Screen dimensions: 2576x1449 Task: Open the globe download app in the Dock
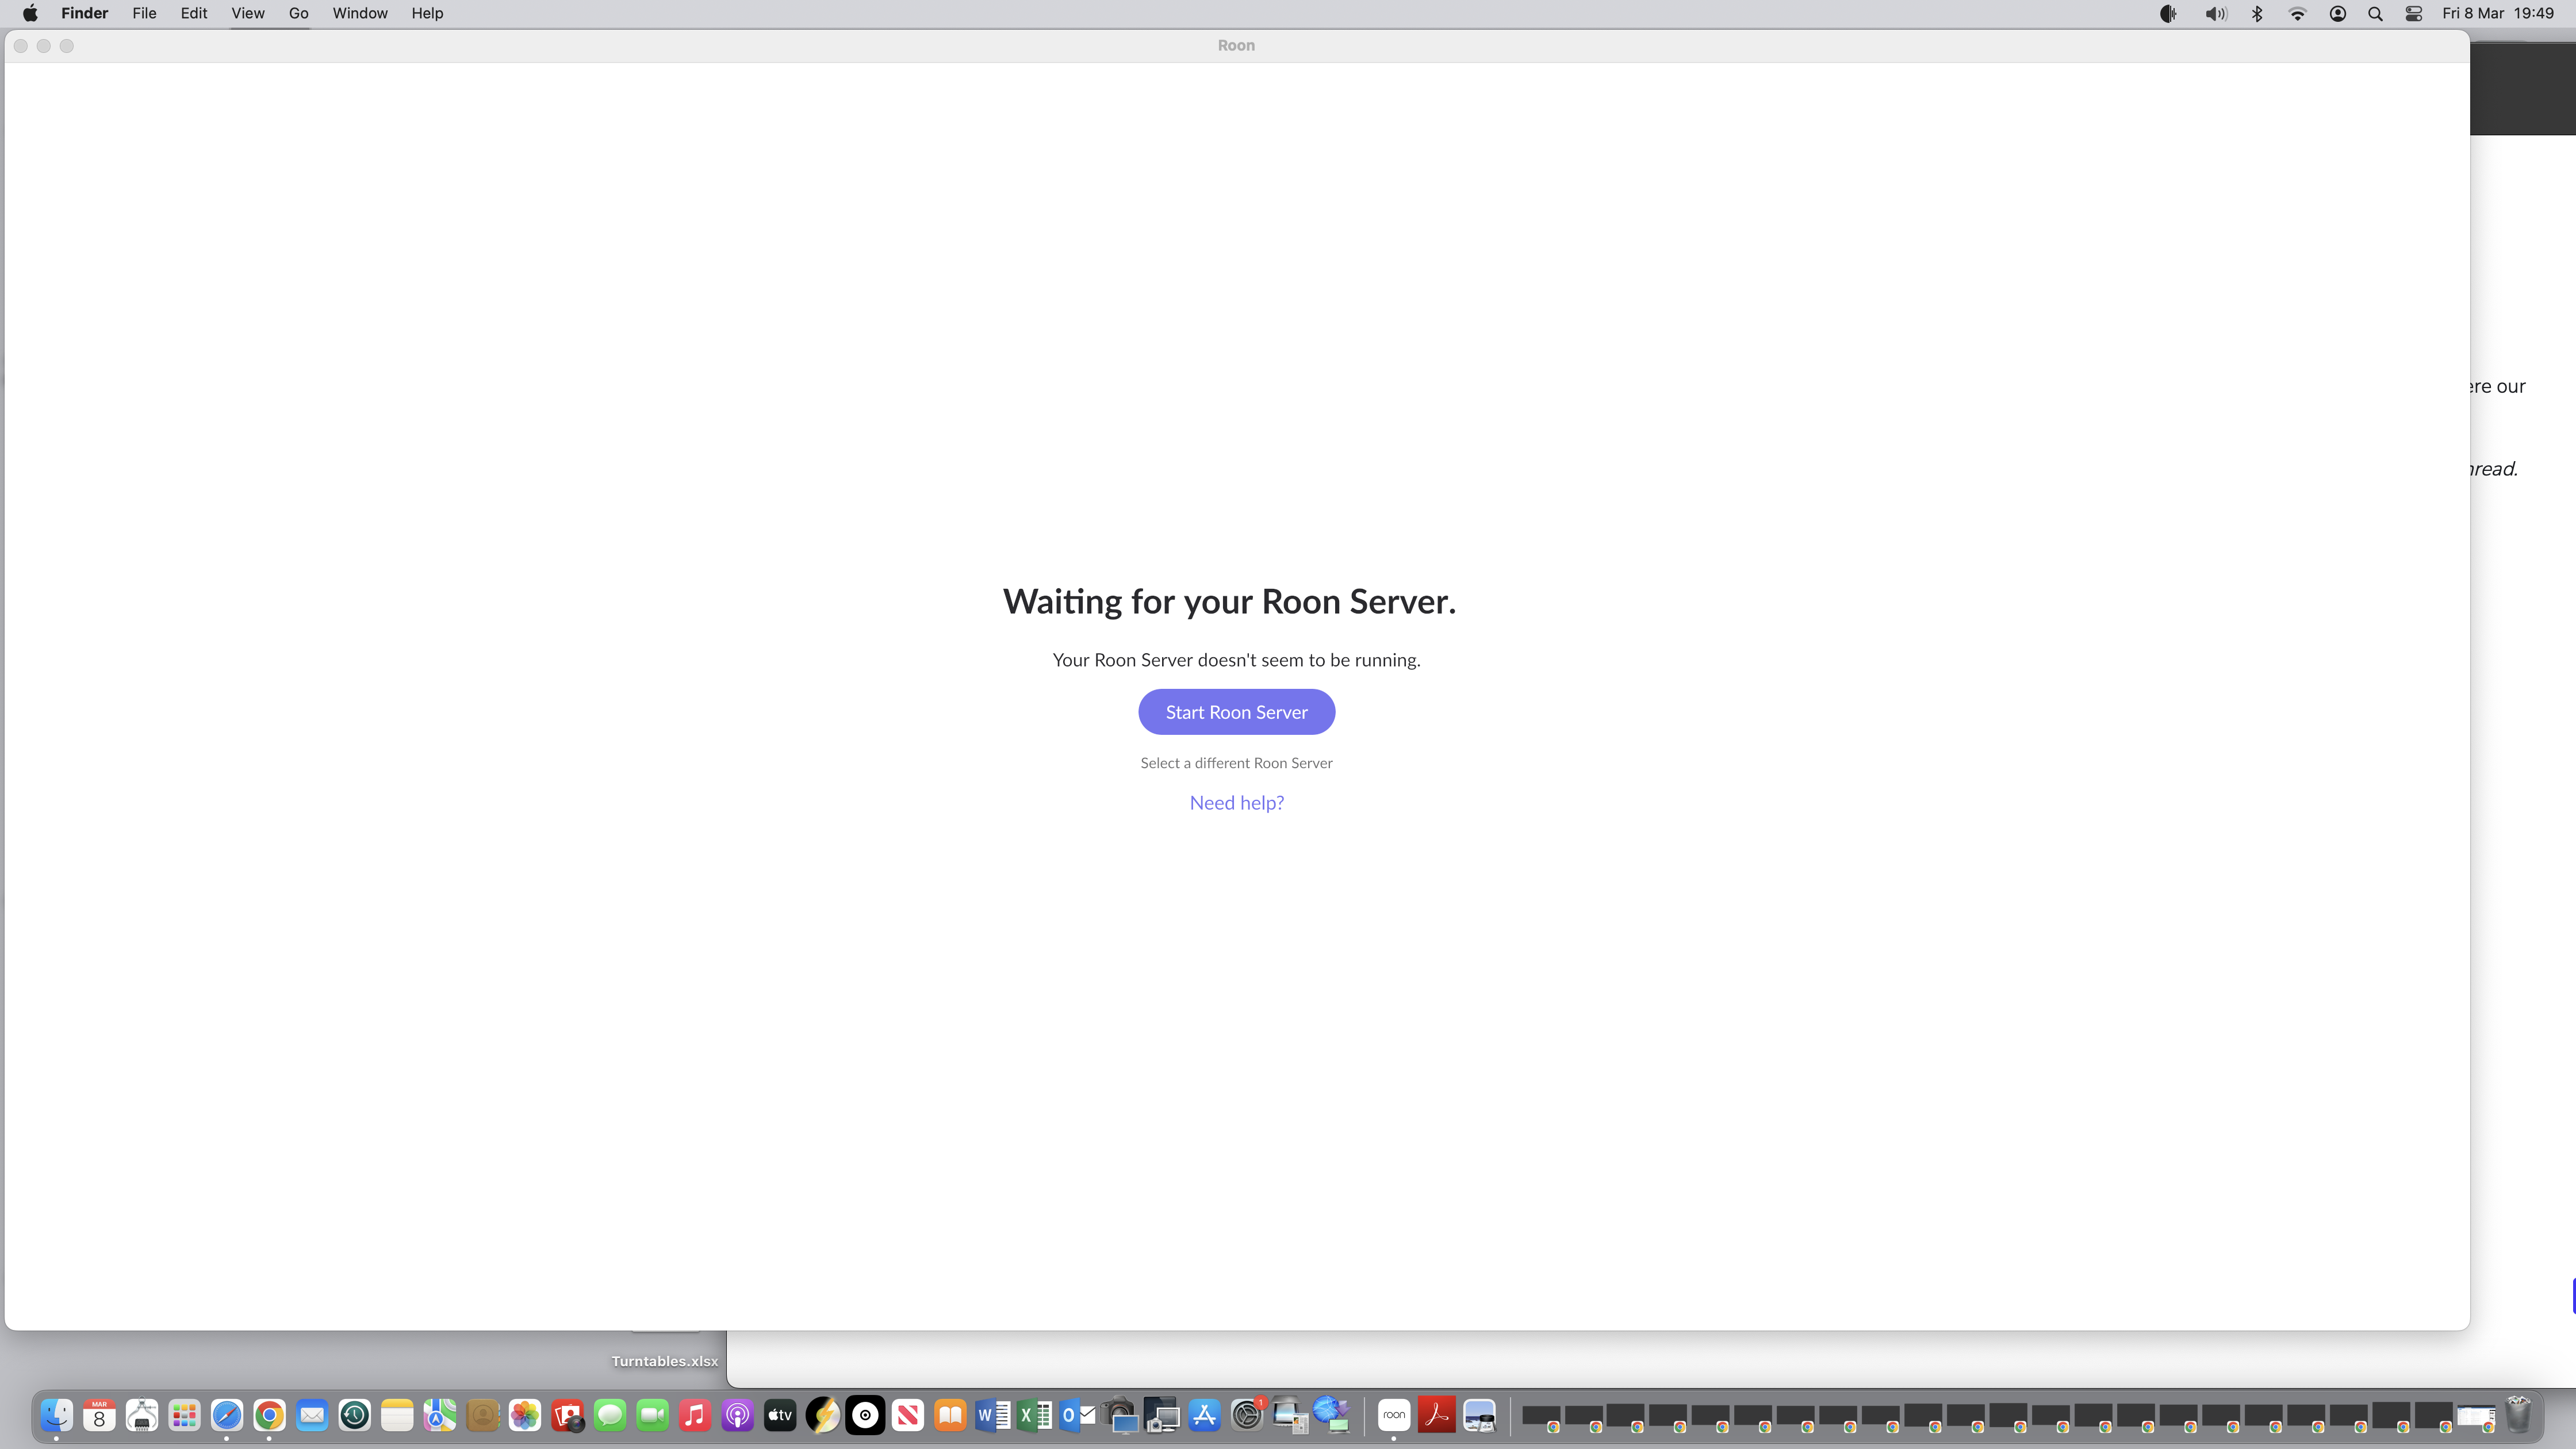point(1332,1416)
